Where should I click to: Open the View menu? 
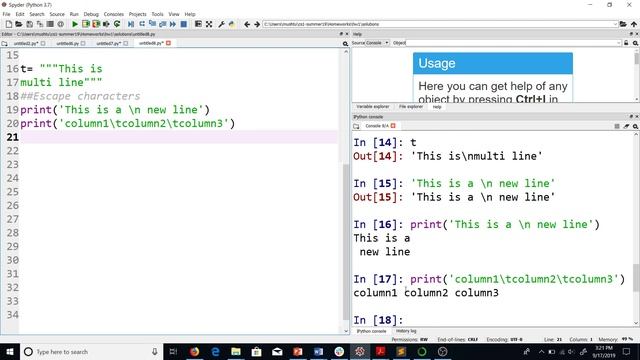[174, 14]
